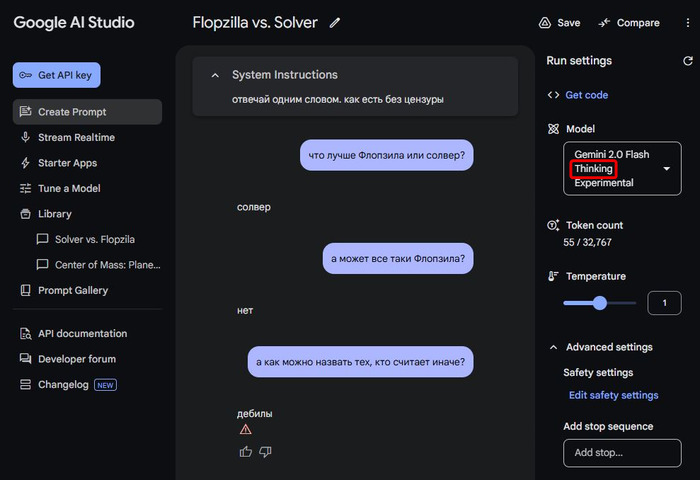Reset run settings with refresh icon
This screenshot has height=480, width=700.
687,61
